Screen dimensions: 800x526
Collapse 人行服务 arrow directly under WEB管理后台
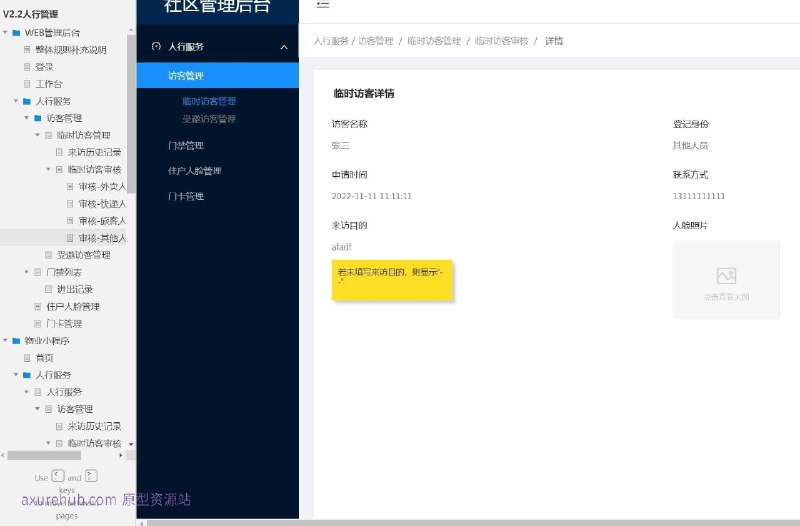[16, 101]
